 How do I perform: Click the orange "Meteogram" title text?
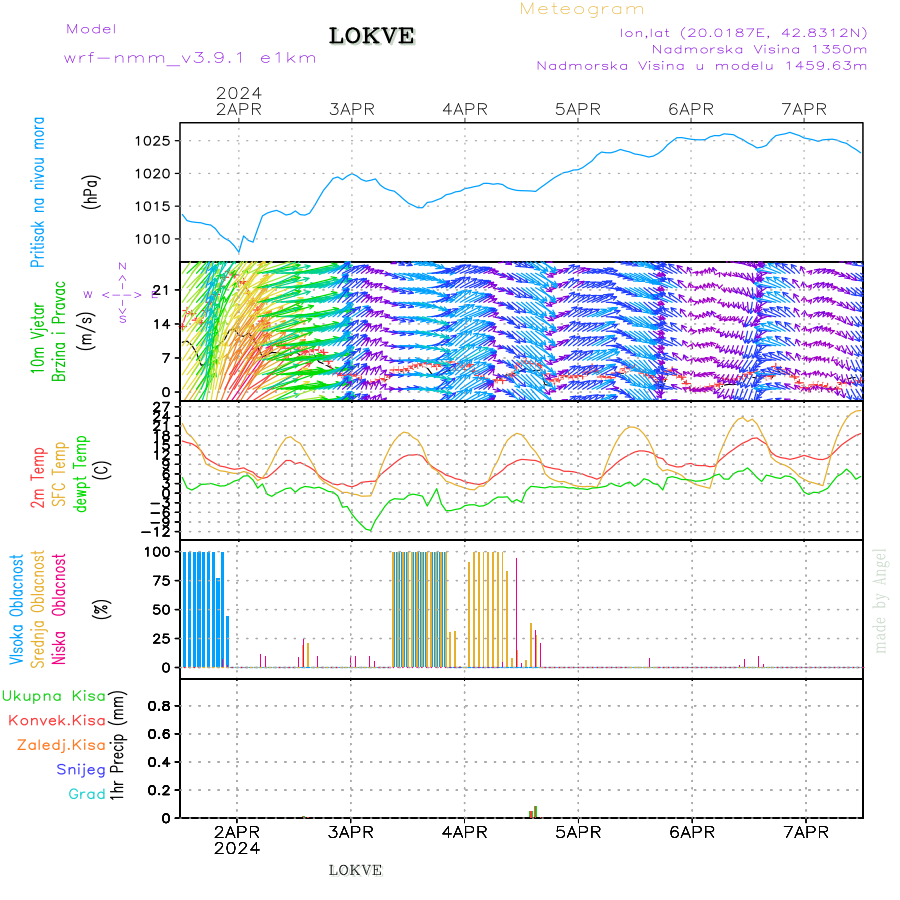pyautogui.click(x=582, y=9)
